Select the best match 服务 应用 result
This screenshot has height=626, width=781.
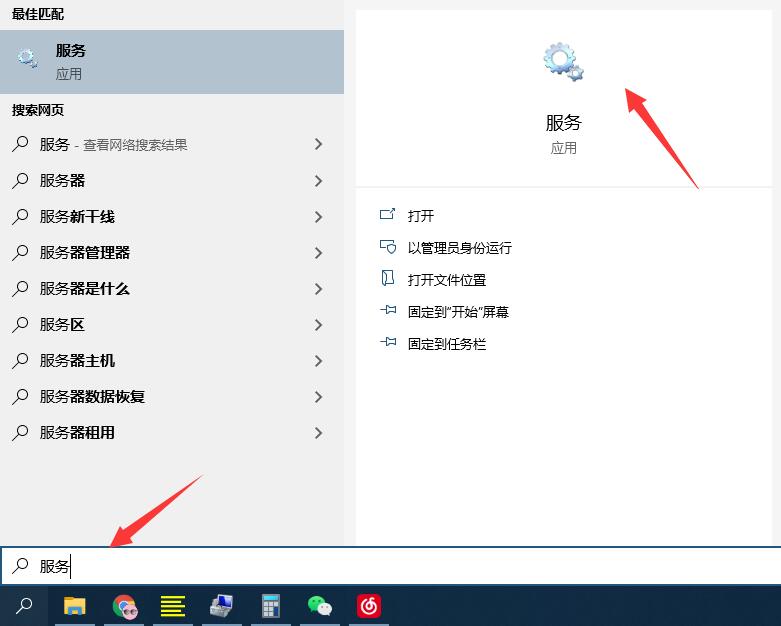172,62
